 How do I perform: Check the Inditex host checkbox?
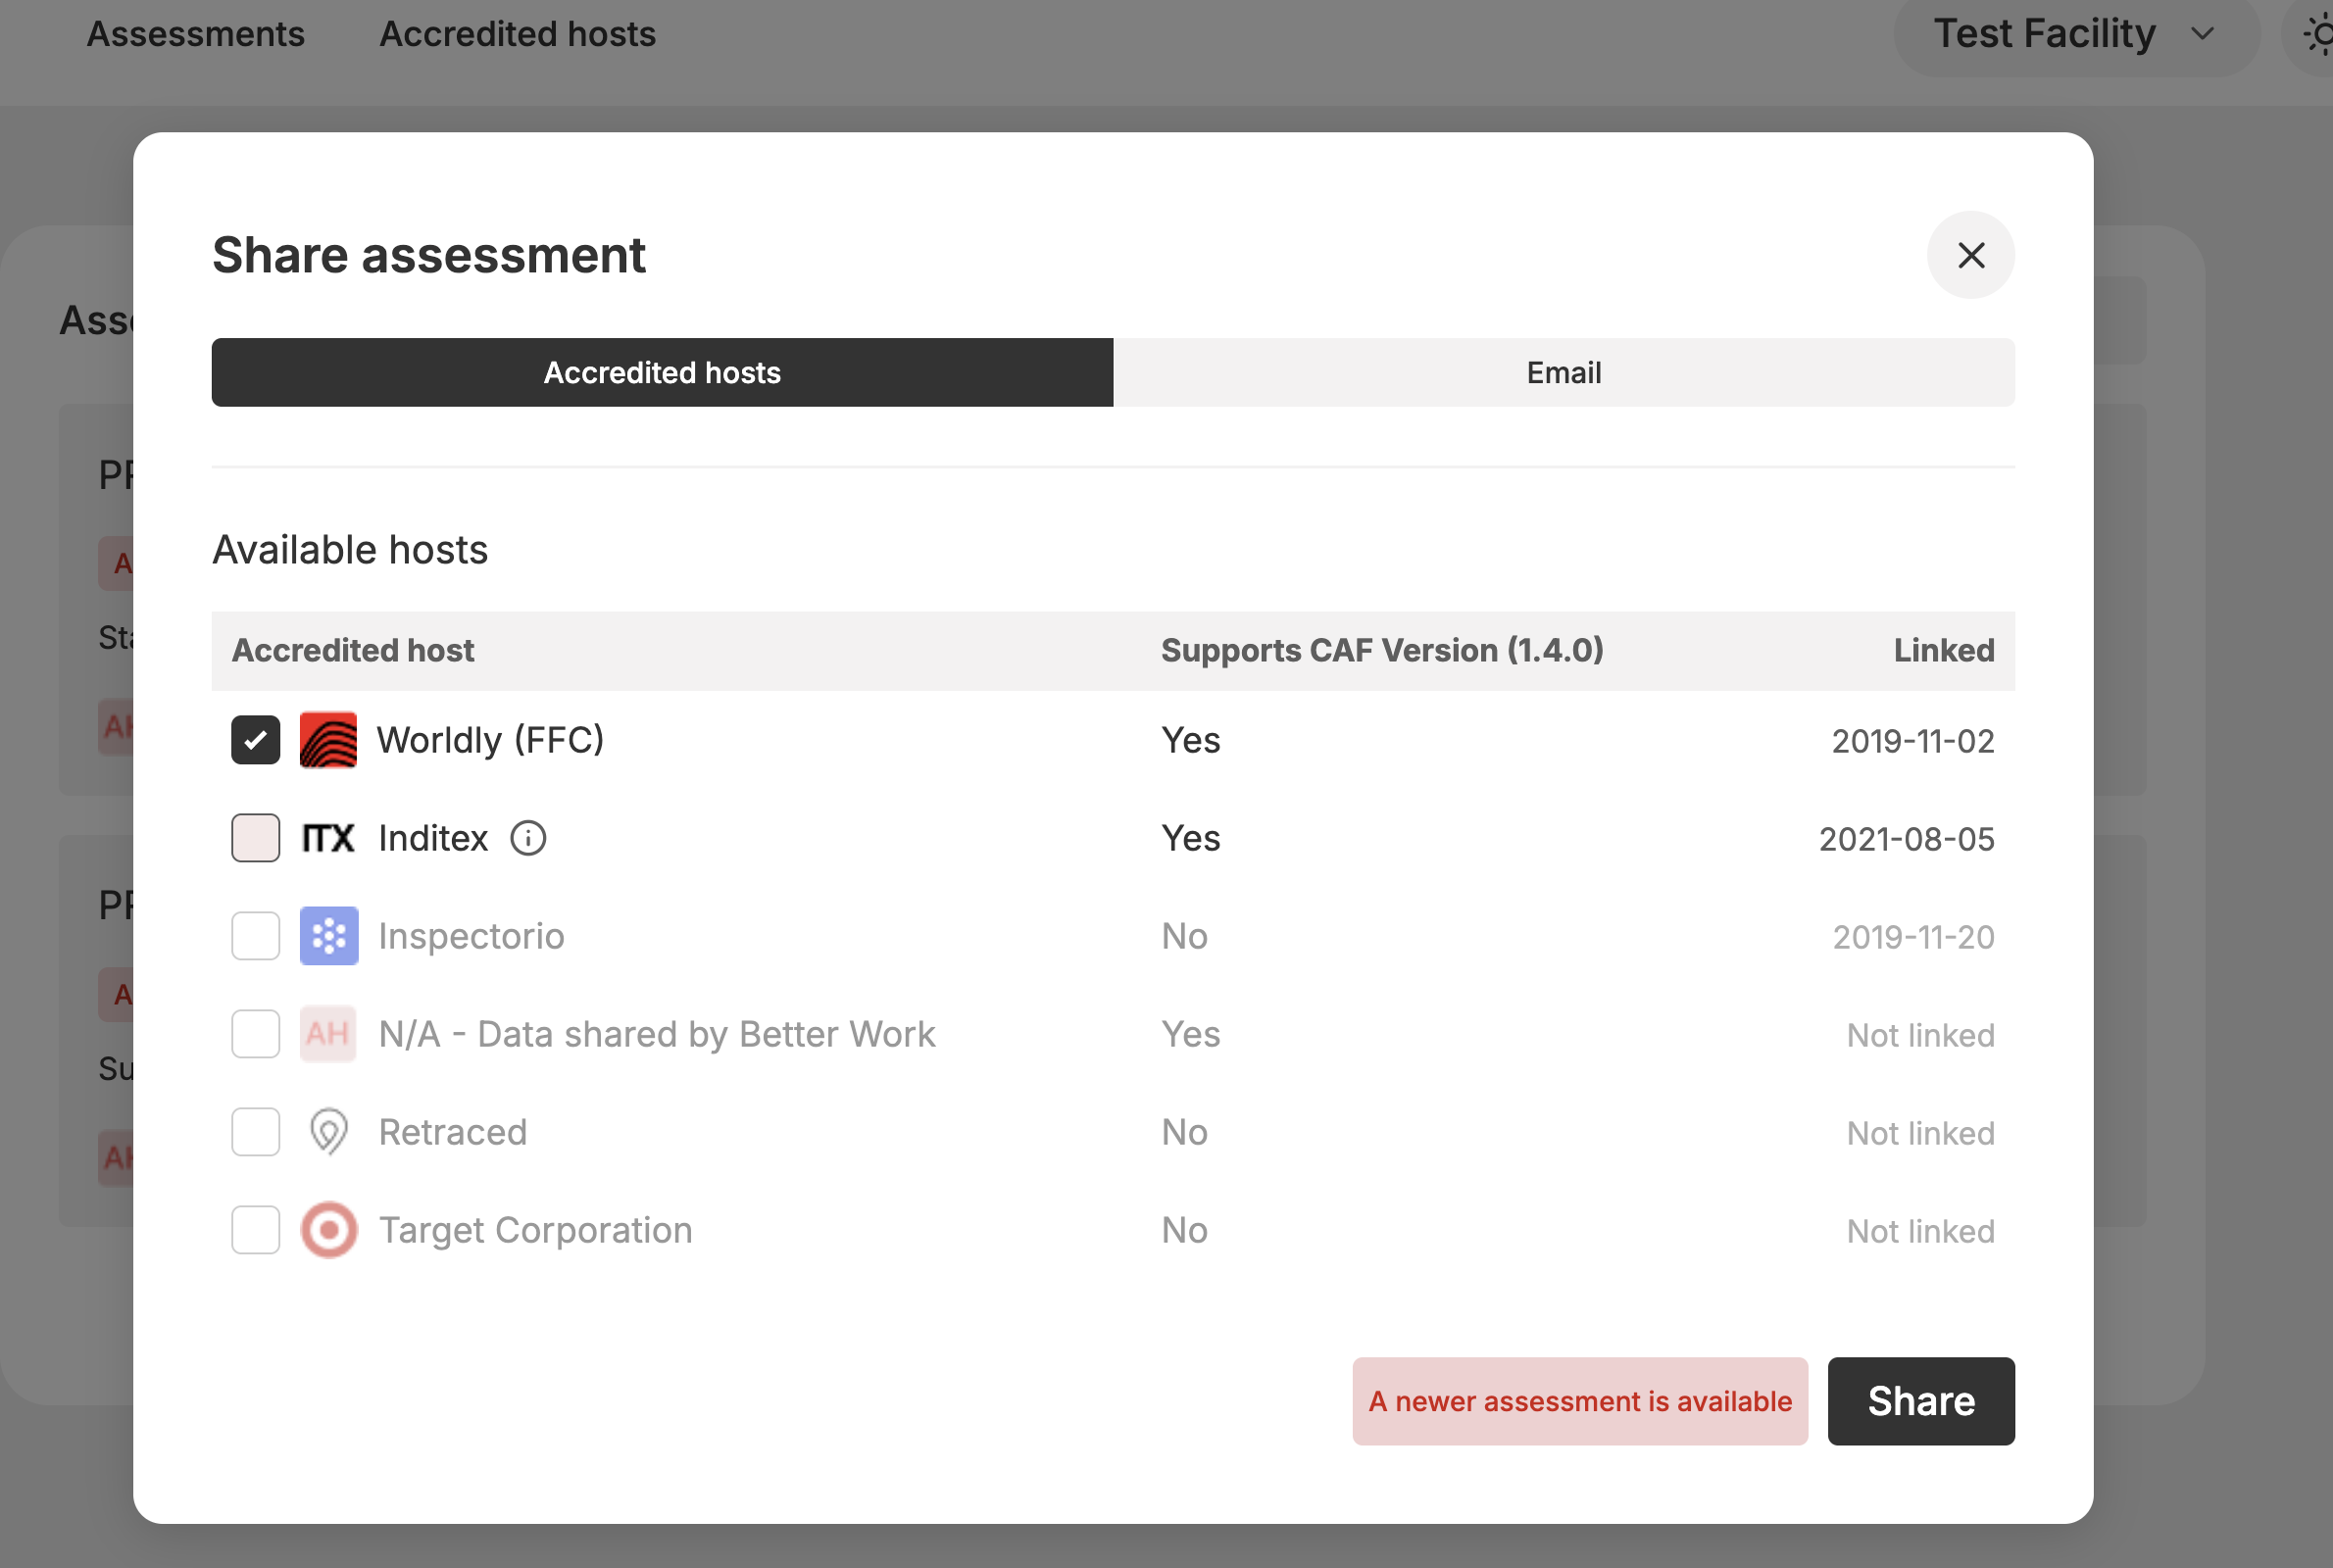point(255,838)
